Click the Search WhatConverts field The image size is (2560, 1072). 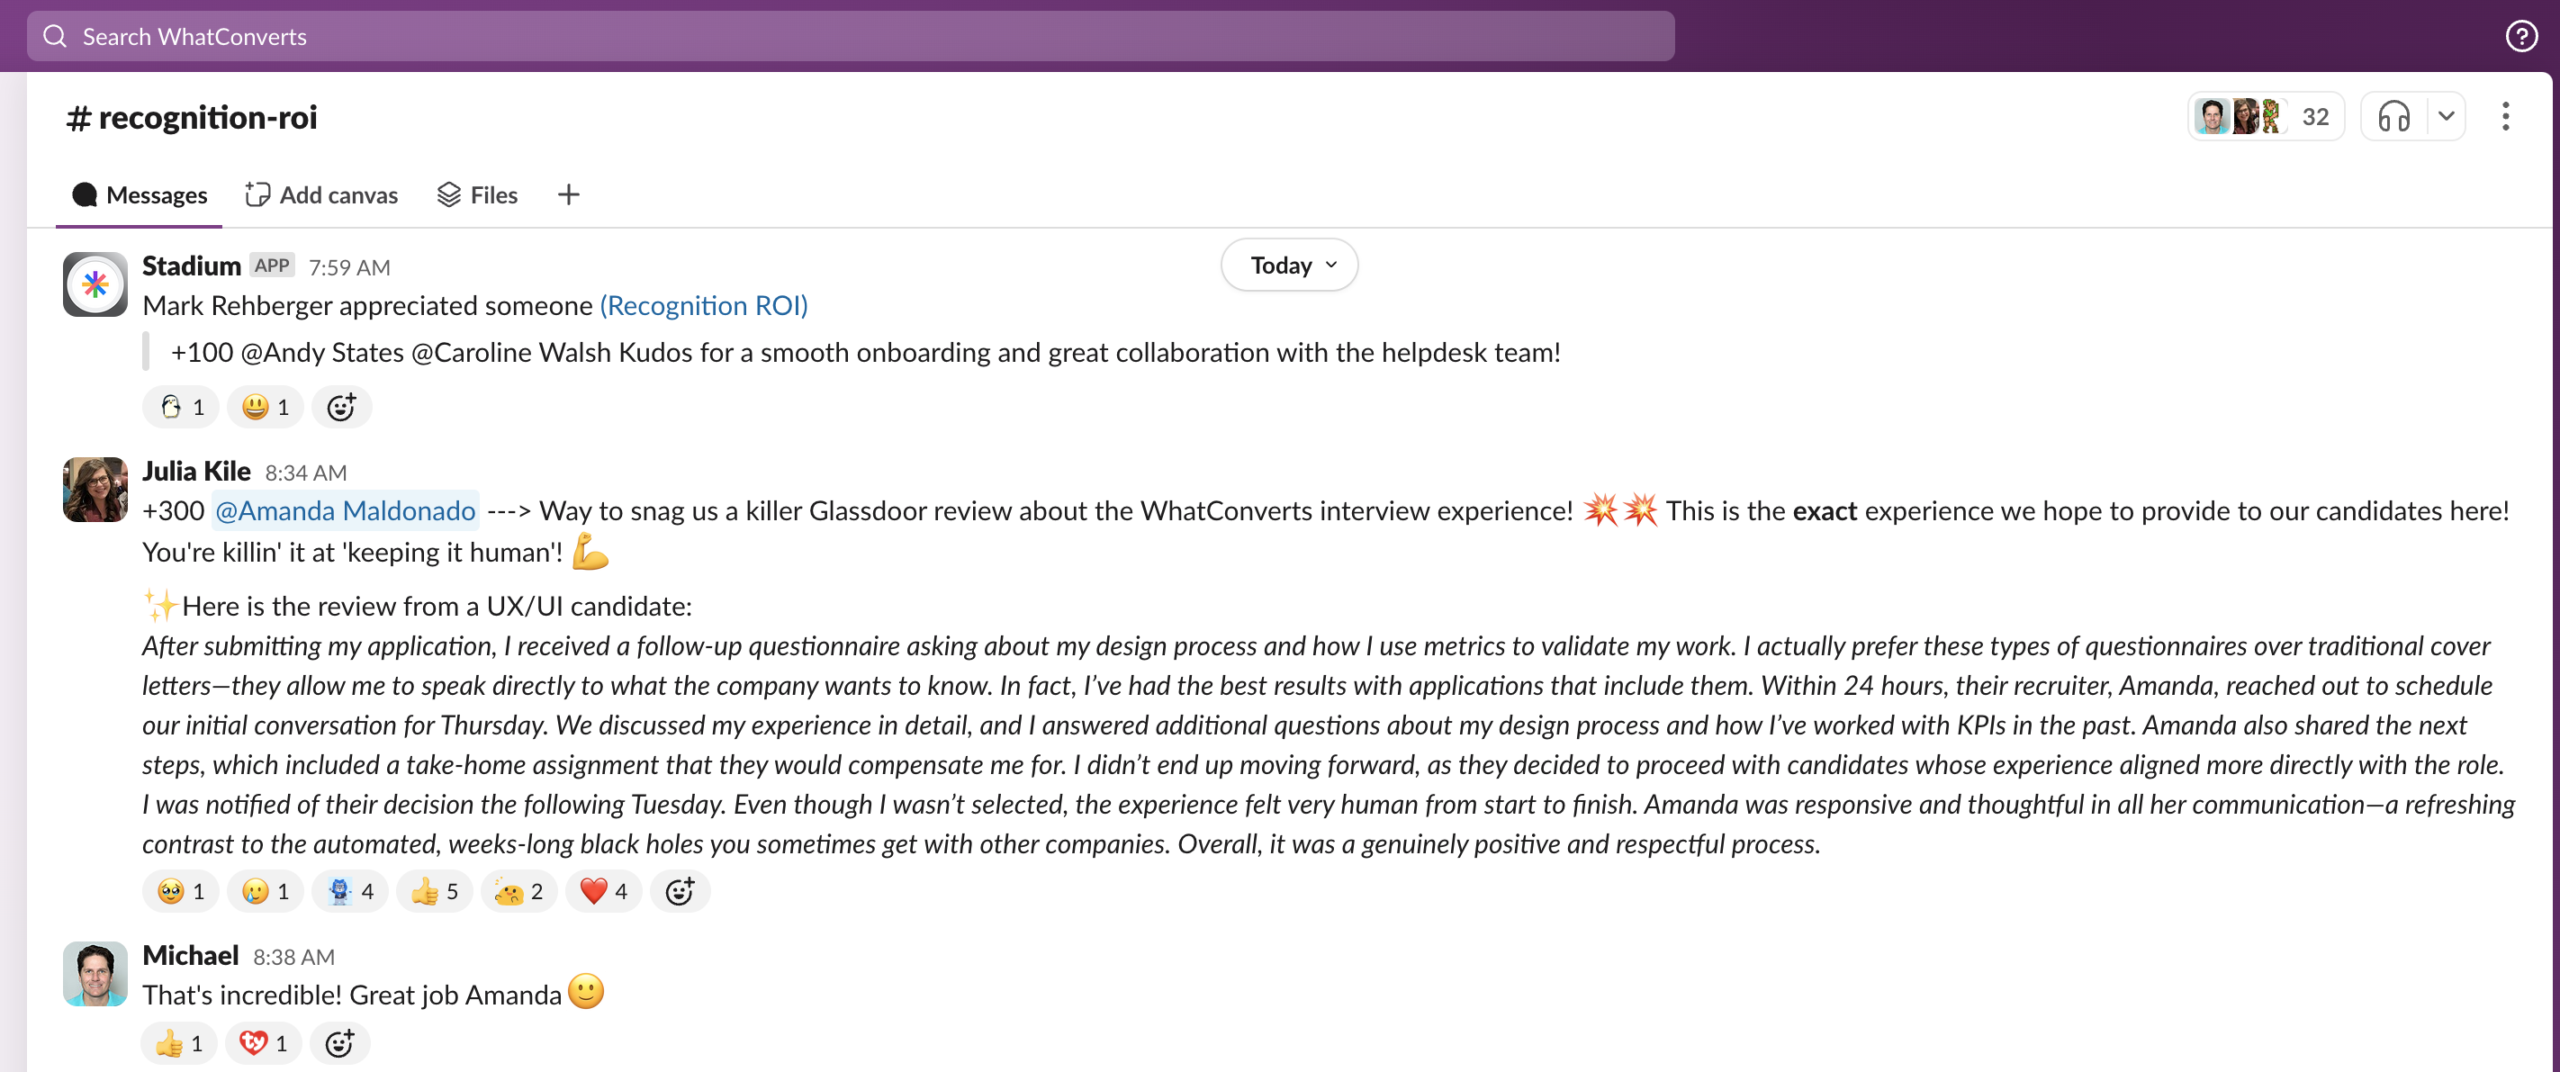[x=850, y=36]
